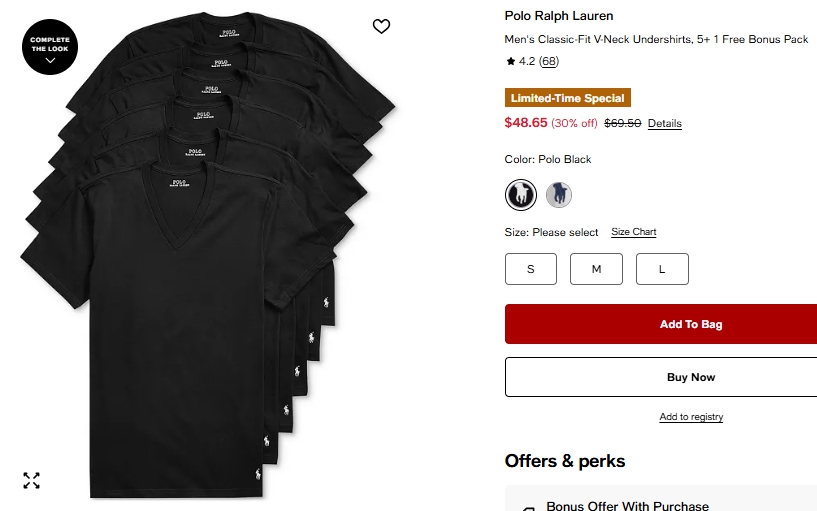This screenshot has height=511, width=817.
Task: Choose the navy blue color swatch
Action: click(x=559, y=194)
